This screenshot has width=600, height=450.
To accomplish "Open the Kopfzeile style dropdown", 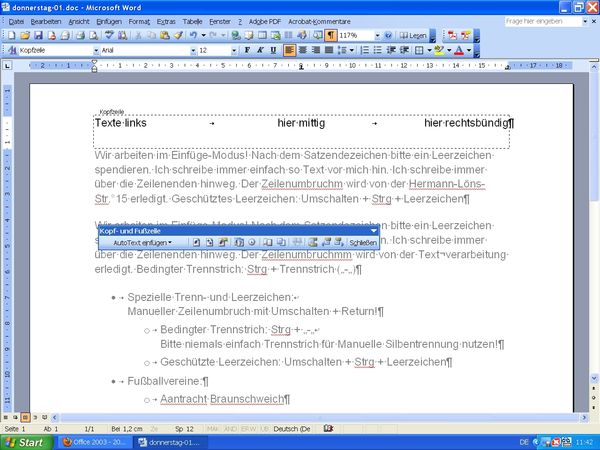I will [96, 50].
